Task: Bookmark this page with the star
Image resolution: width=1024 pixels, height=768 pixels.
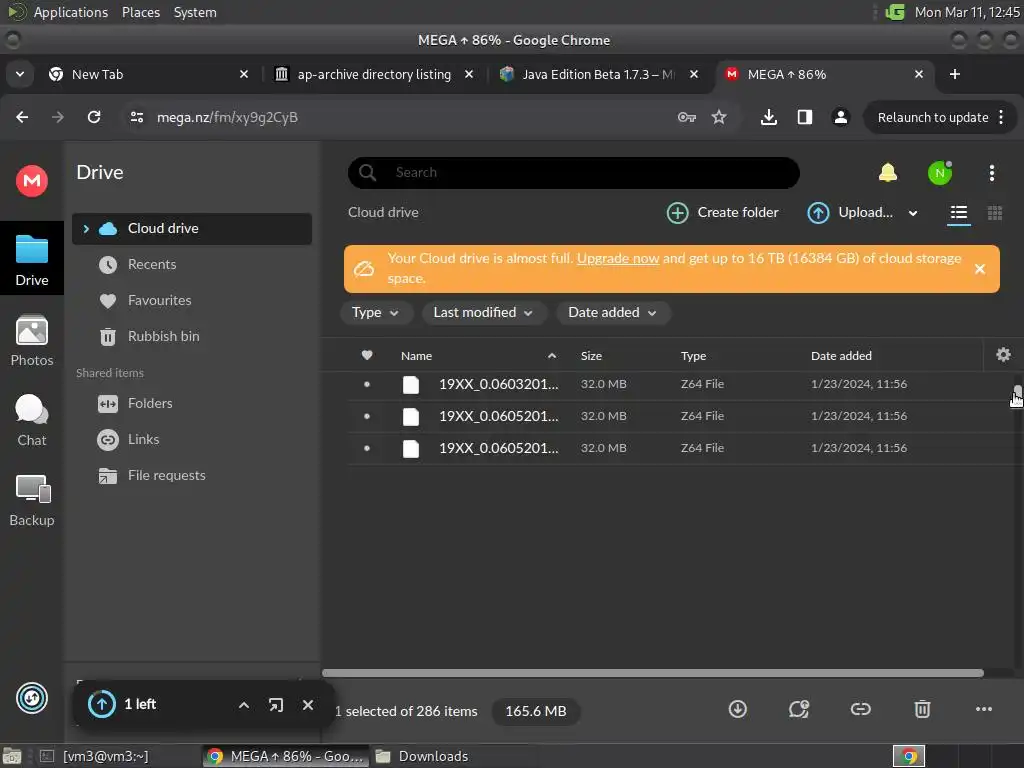Action: pos(718,117)
